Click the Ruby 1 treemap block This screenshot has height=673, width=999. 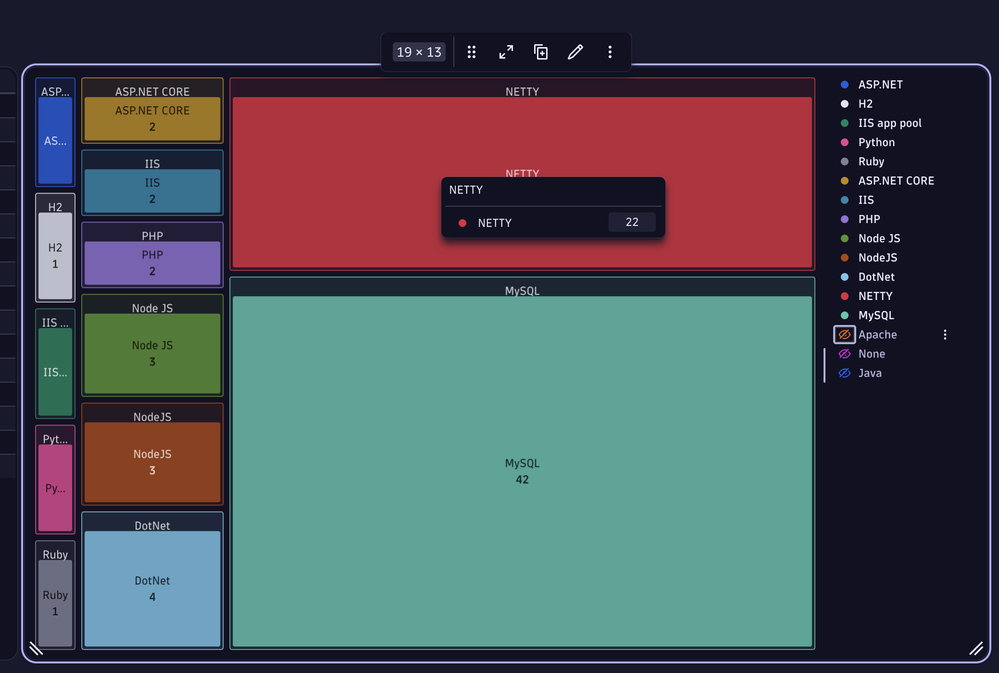pyautogui.click(x=55, y=603)
